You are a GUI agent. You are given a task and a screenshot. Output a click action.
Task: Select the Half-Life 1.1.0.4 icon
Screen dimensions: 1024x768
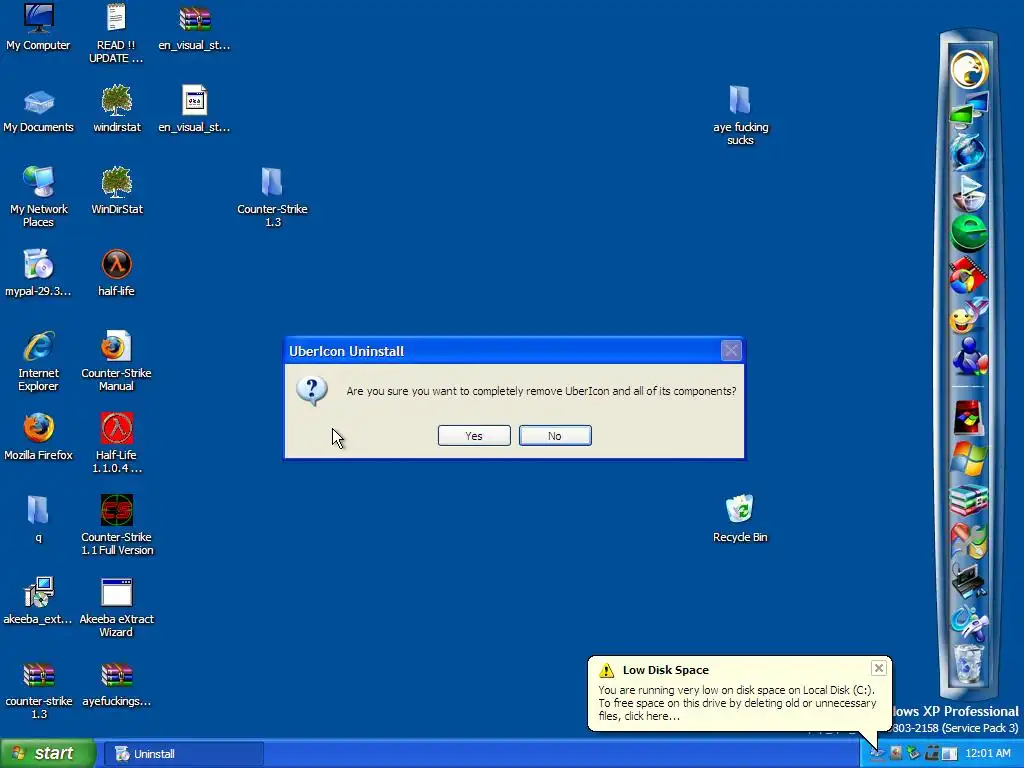point(116,443)
